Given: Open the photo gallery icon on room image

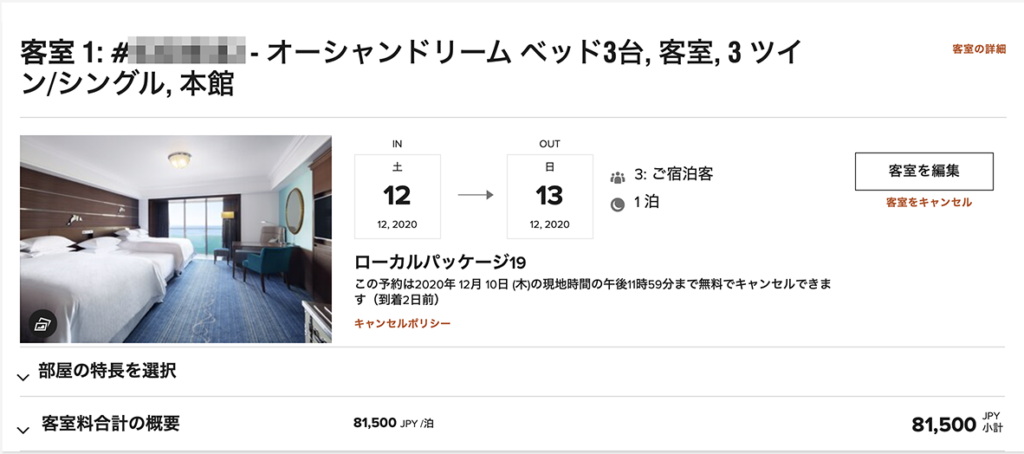Looking at the screenshot, I should [42, 323].
